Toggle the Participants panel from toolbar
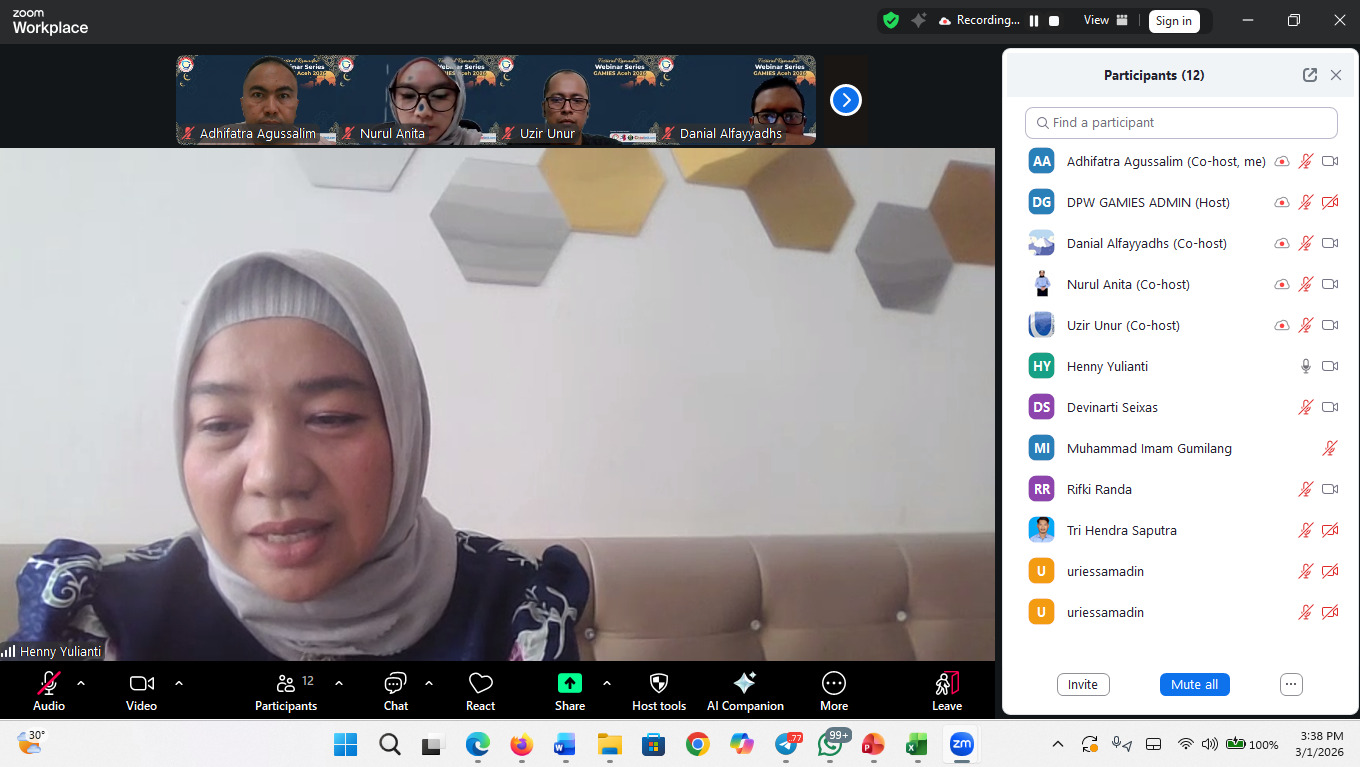Viewport: 1360px width, 767px height. point(286,684)
